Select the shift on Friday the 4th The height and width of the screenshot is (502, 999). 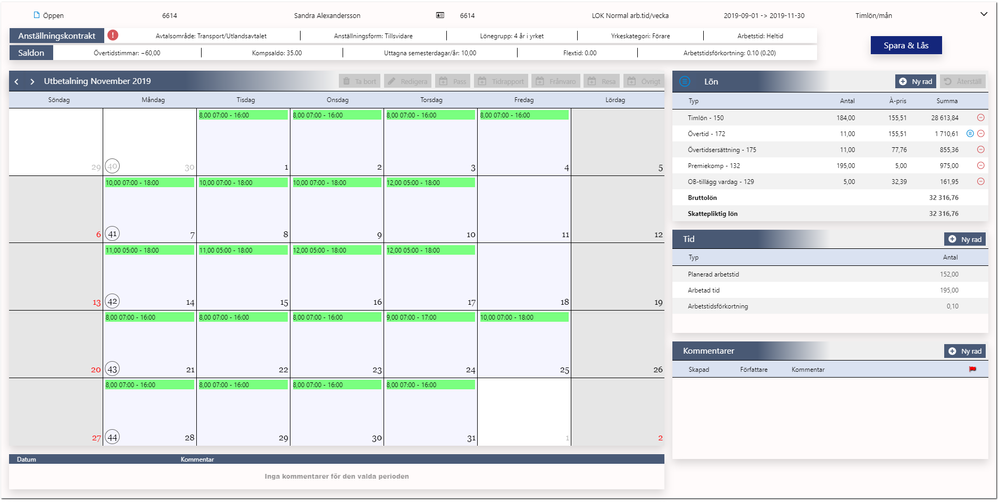coord(524,115)
